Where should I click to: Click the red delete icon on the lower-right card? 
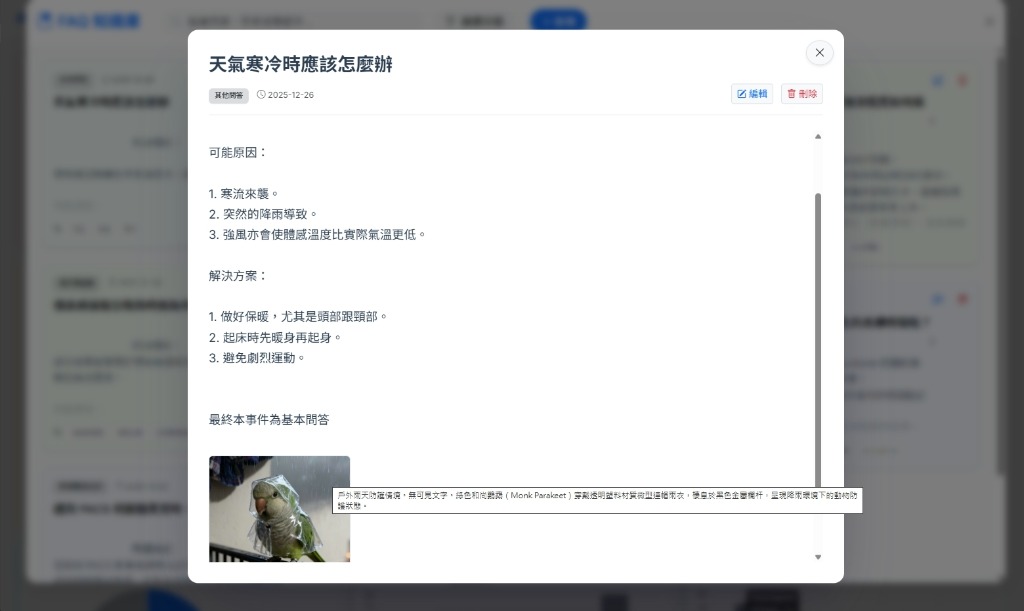coord(962,299)
